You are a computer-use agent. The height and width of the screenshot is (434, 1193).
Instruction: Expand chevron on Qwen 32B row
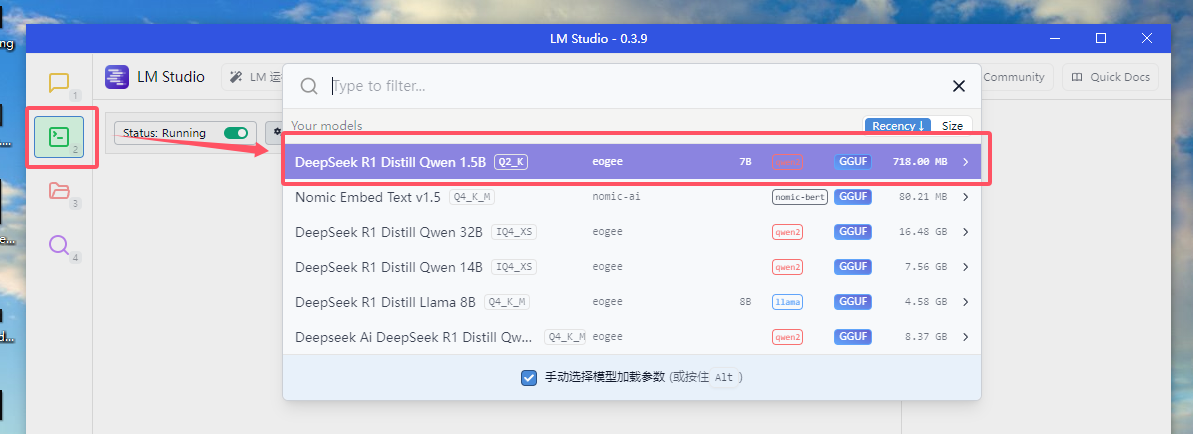(966, 232)
